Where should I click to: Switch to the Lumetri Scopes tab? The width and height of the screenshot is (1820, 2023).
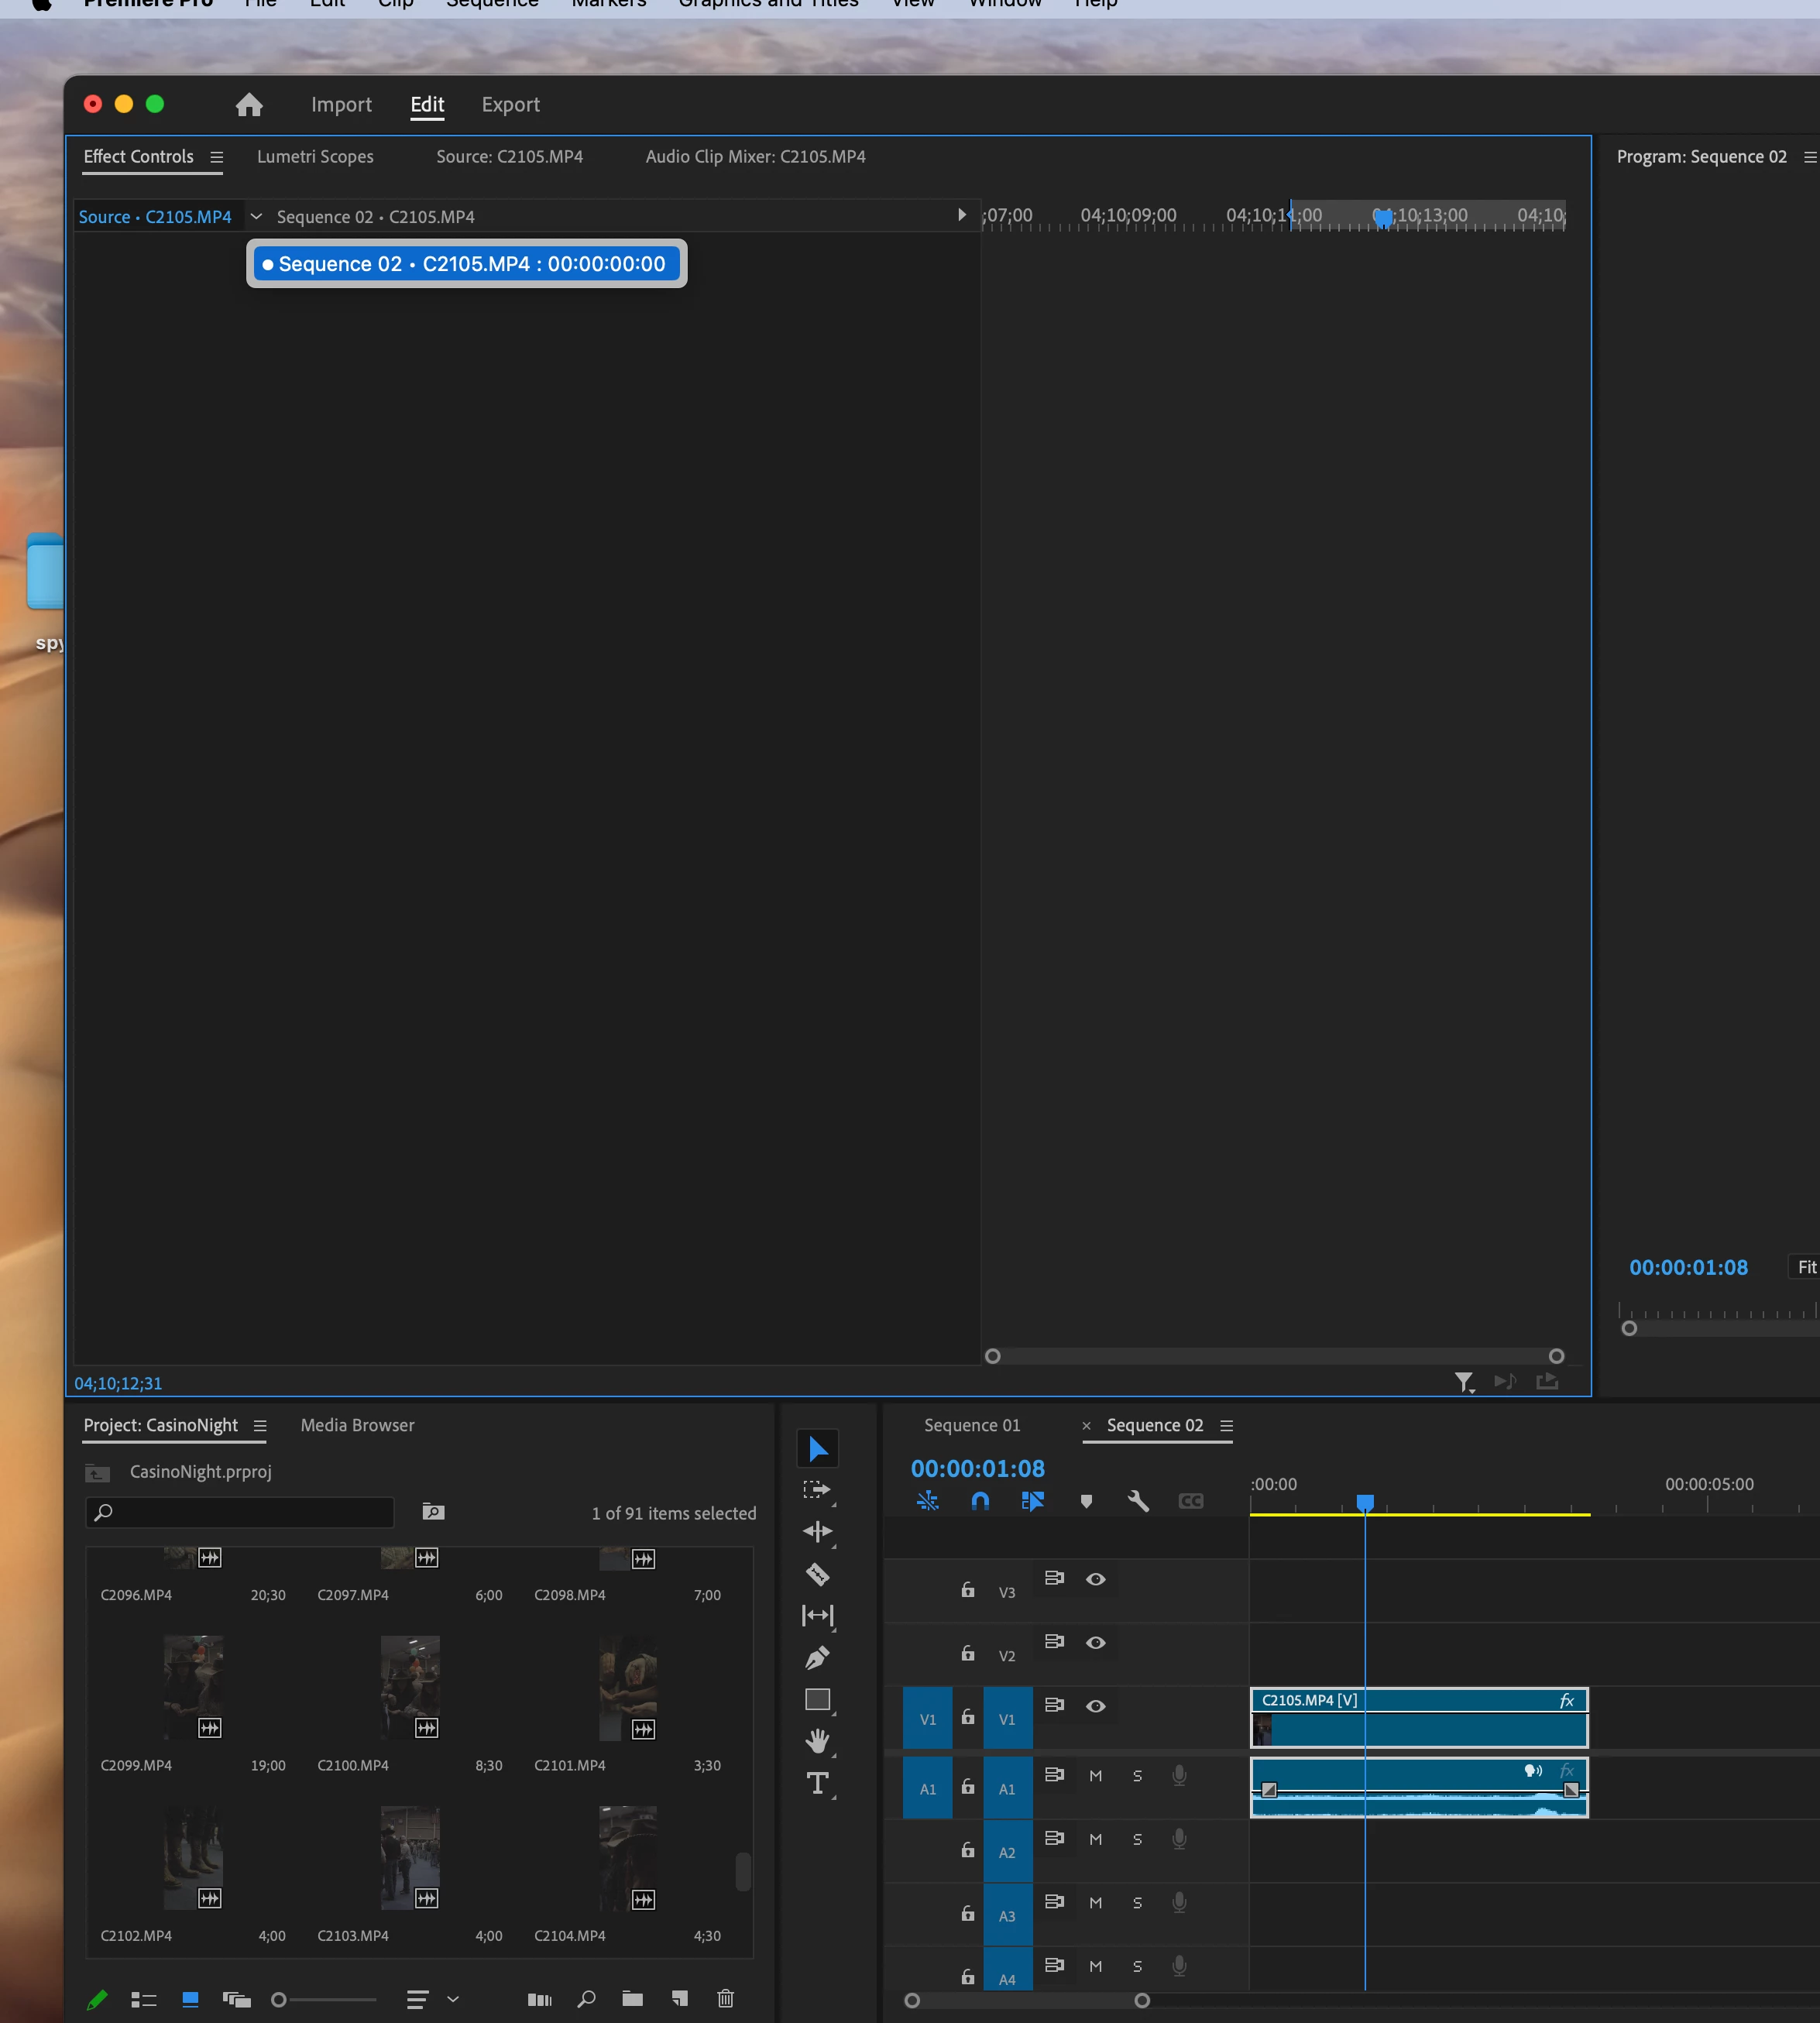coord(315,157)
